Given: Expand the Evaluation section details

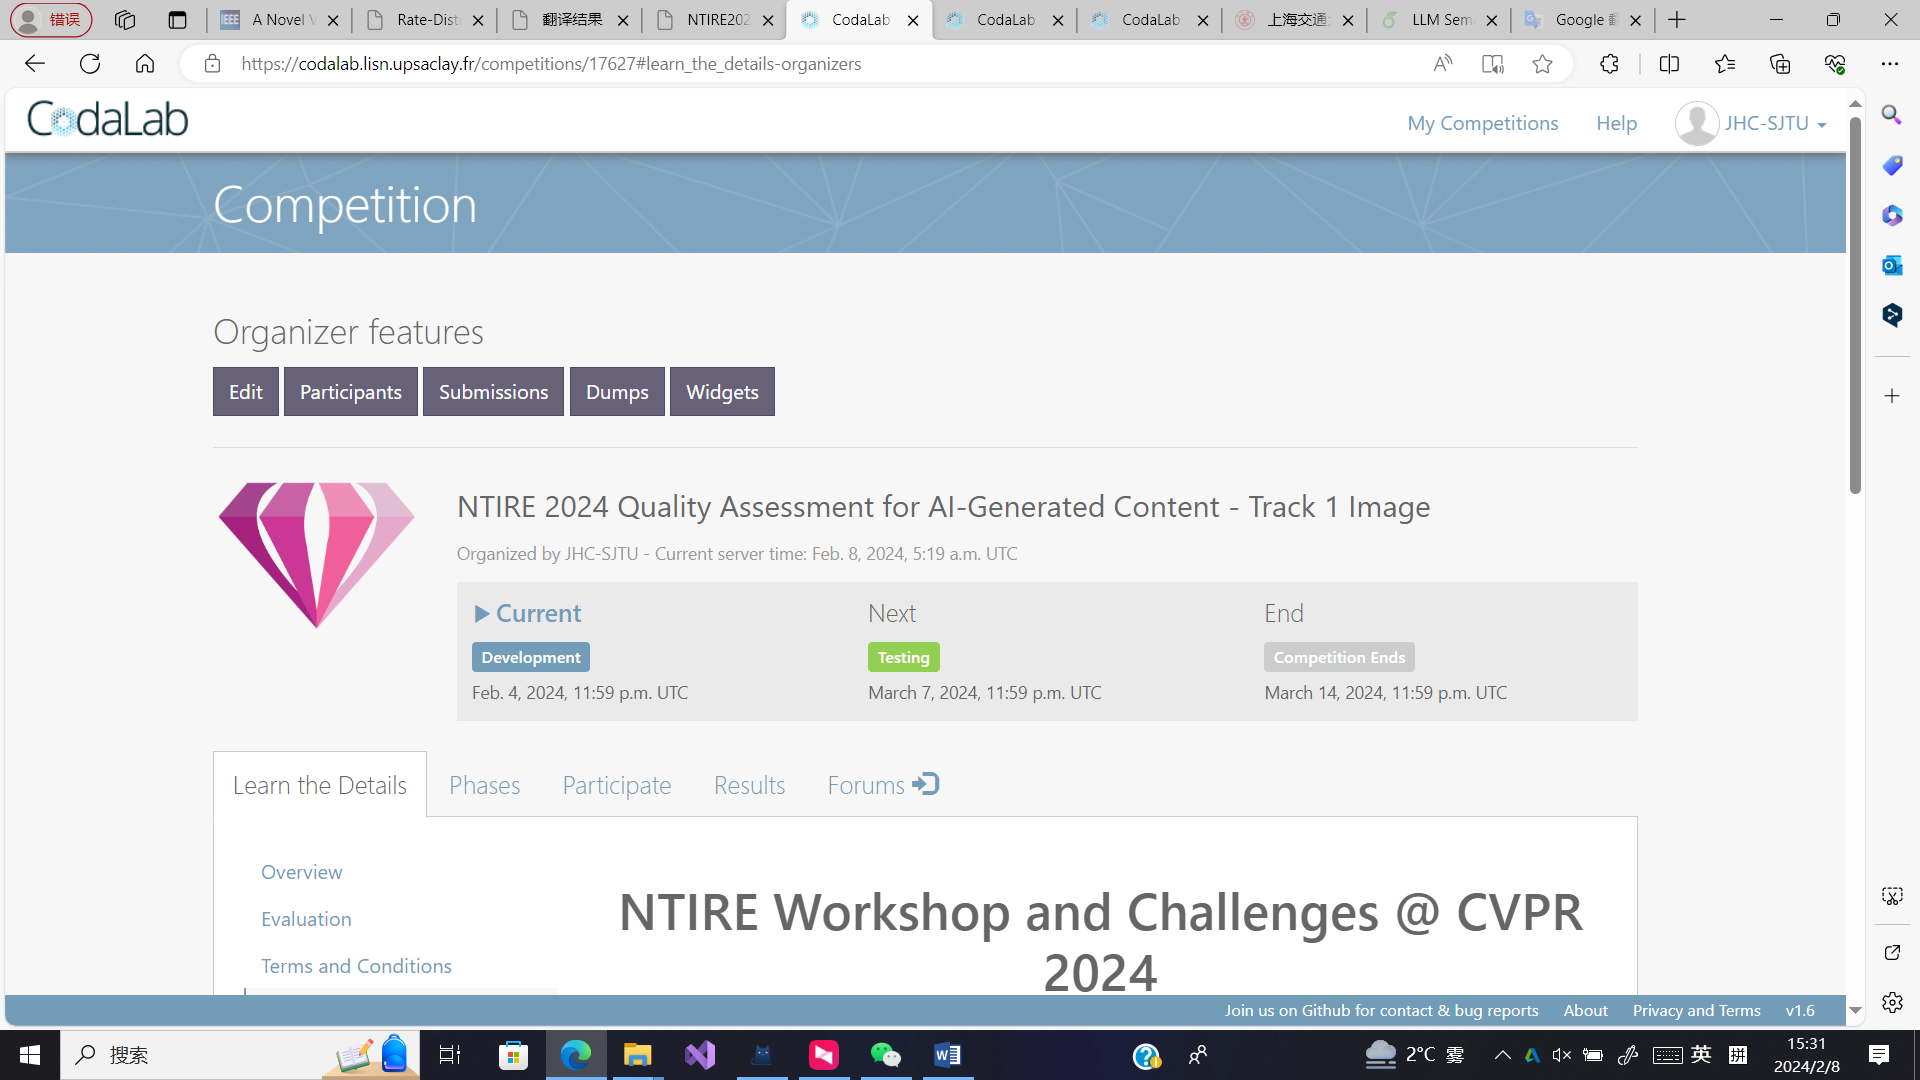Looking at the screenshot, I should 306,918.
